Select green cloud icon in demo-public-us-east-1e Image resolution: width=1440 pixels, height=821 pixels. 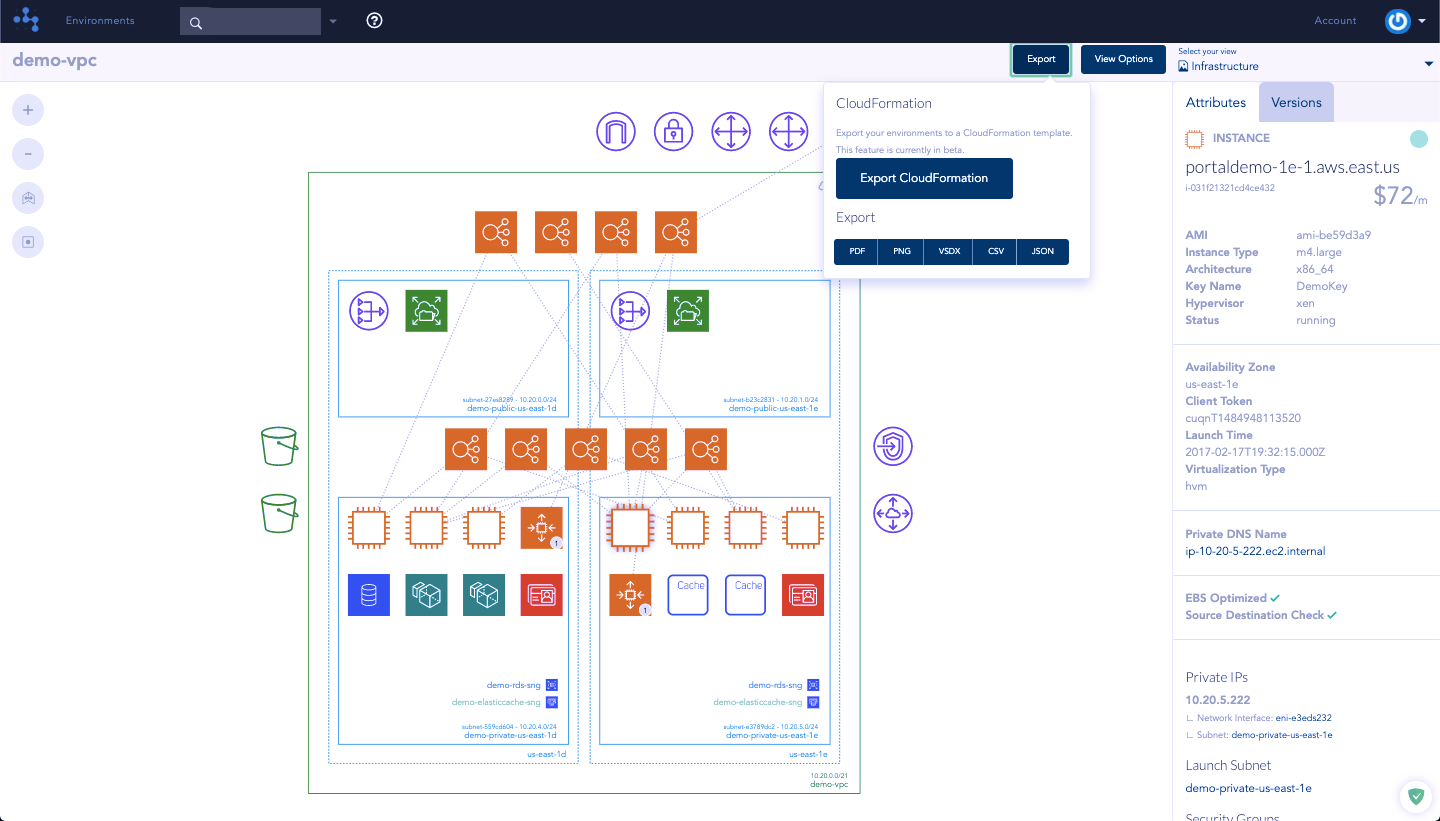(688, 311)
